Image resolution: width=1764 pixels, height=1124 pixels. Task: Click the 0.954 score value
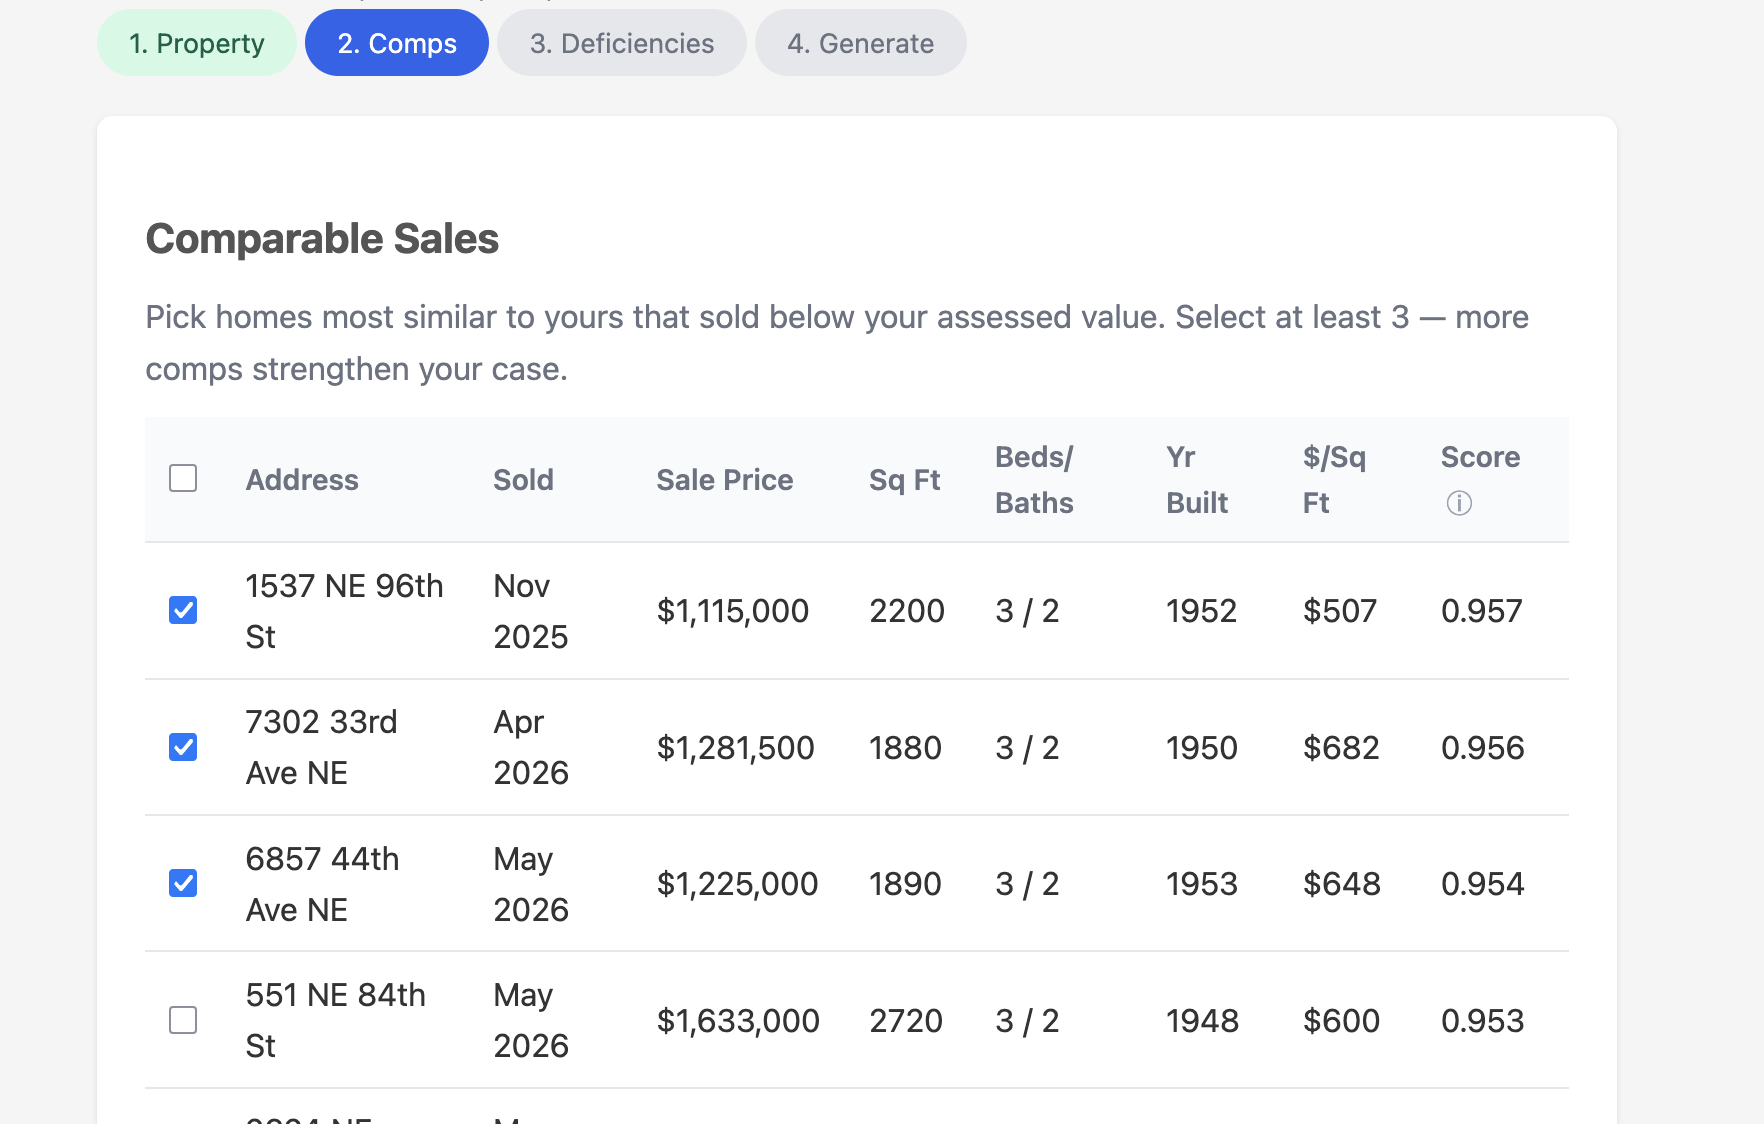(x=1483, y=884)
